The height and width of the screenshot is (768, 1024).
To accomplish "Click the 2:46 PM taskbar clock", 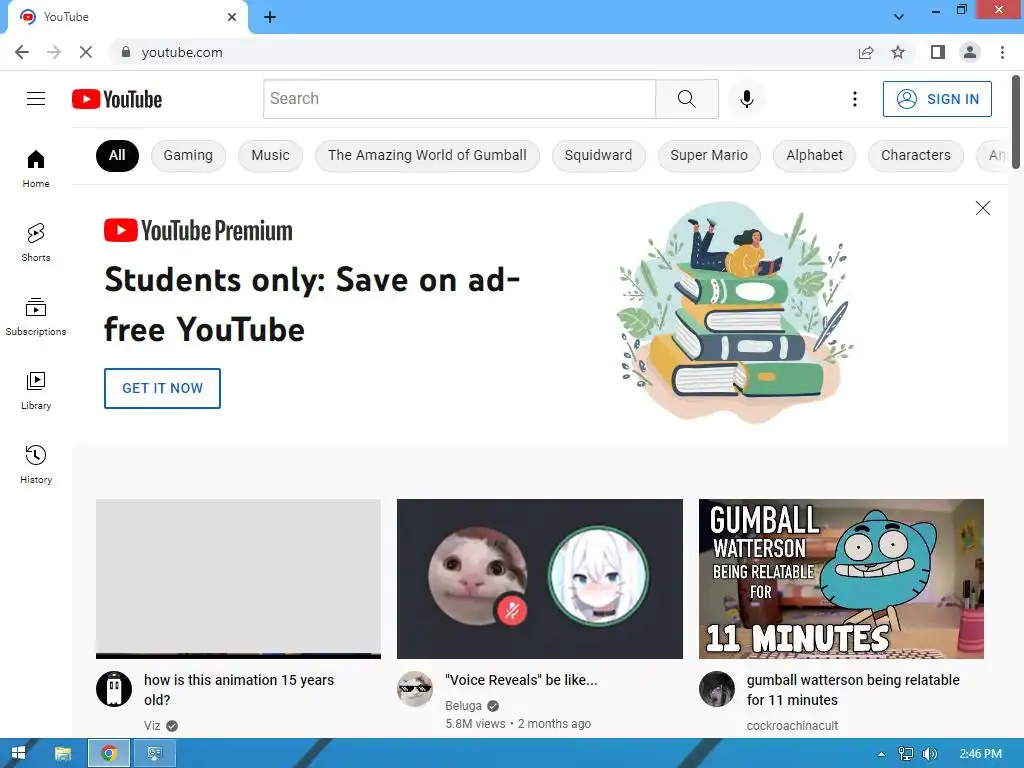I will [980, 754].
